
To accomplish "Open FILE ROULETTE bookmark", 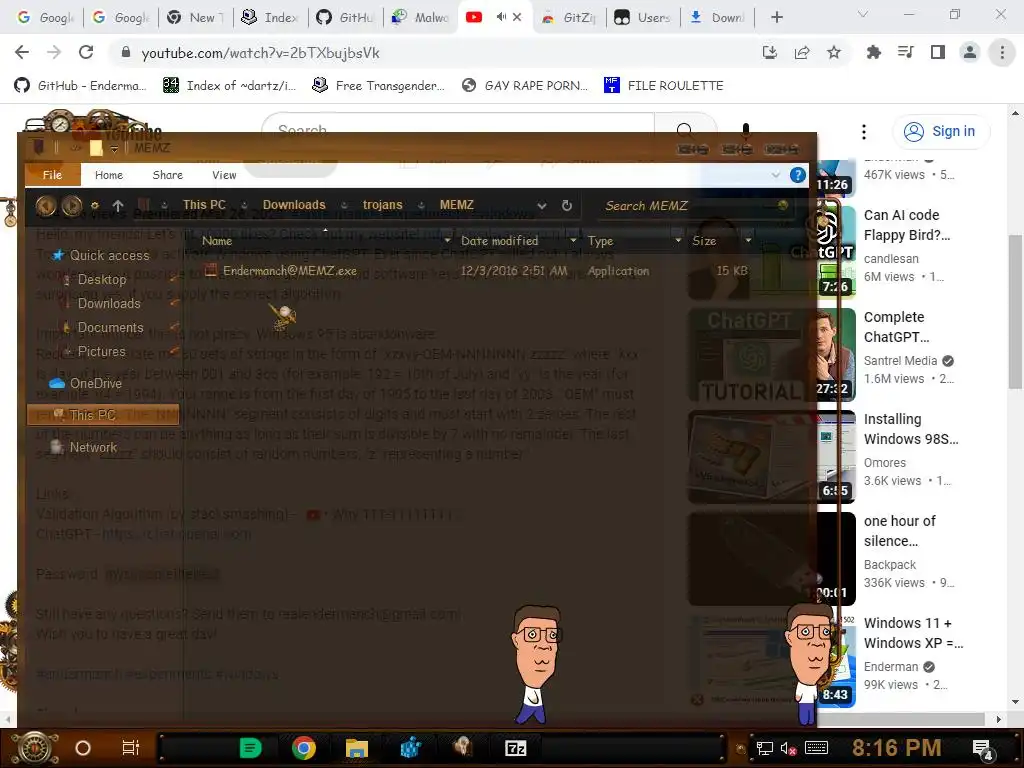I will [x=664, y=86].
